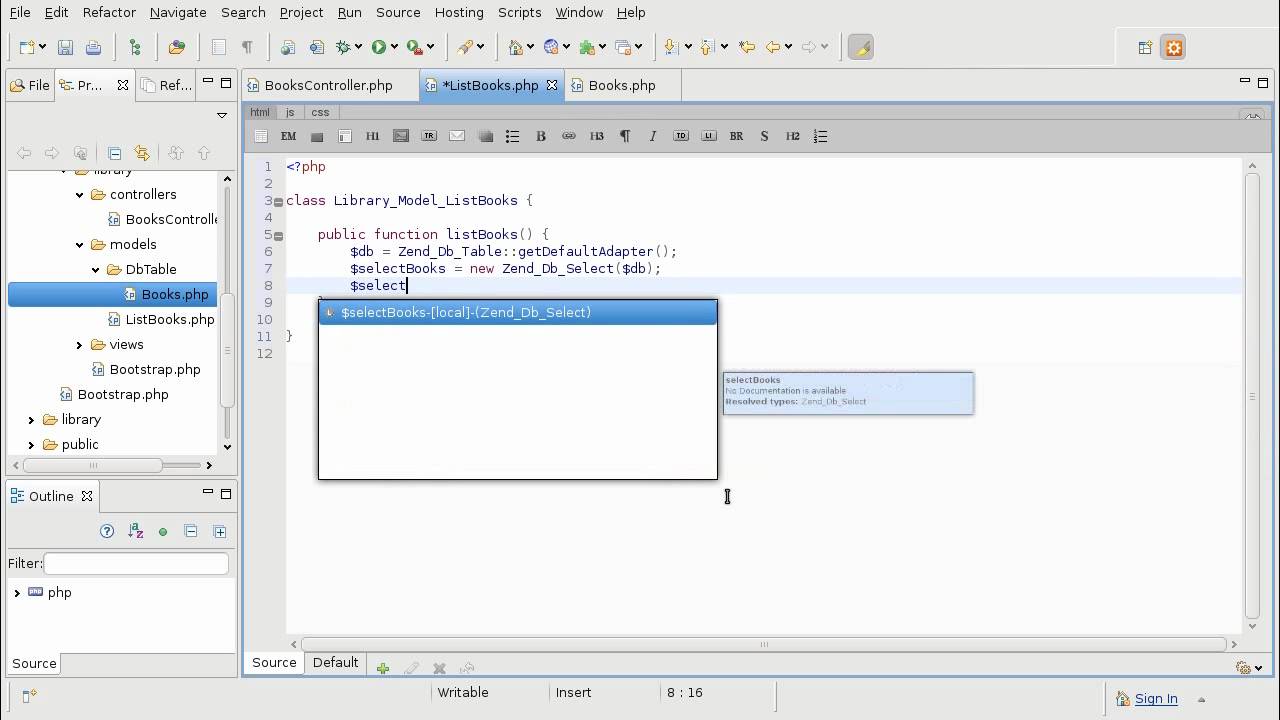1280x720 pixels.
Task: Select the orange gear perspective button
Action: pos(1173,47)
